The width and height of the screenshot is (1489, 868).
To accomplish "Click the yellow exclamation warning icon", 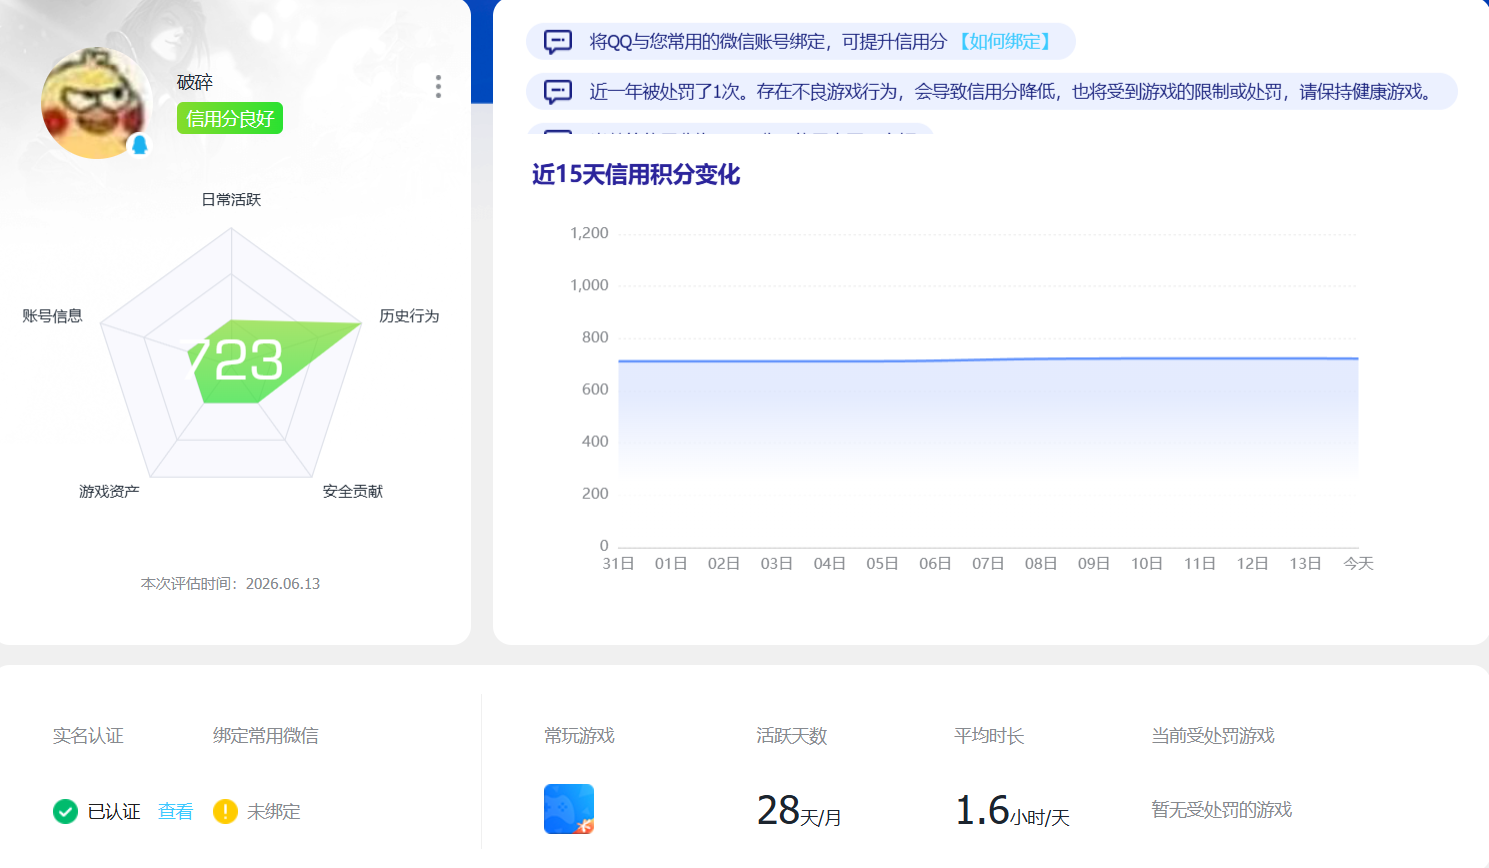I will click(225, 811).
